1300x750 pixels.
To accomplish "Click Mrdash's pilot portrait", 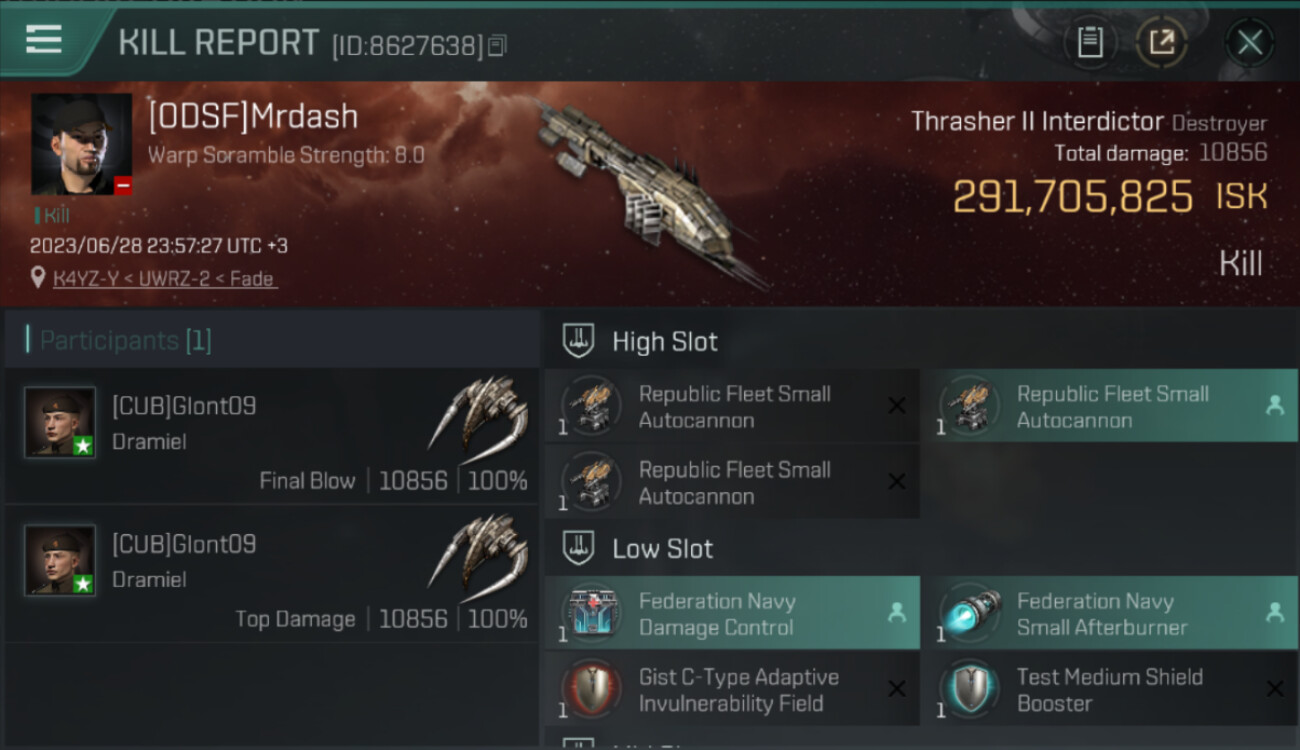I will [x=81, y=144].
